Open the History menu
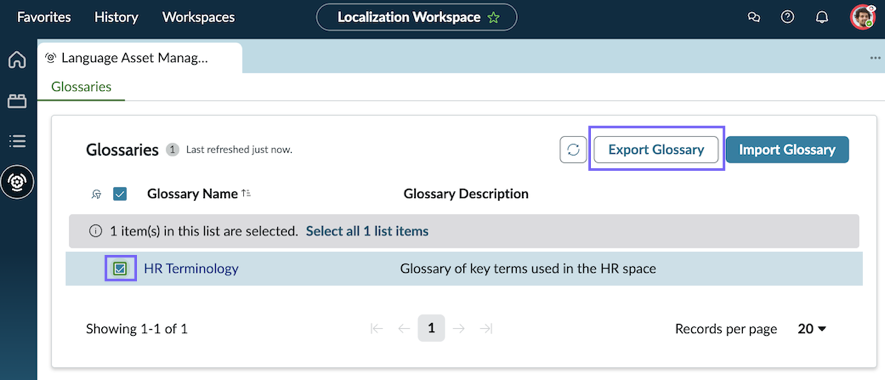The width and height of the screenshot is (885, 380). pyautogui.click(x=116, y=18)
